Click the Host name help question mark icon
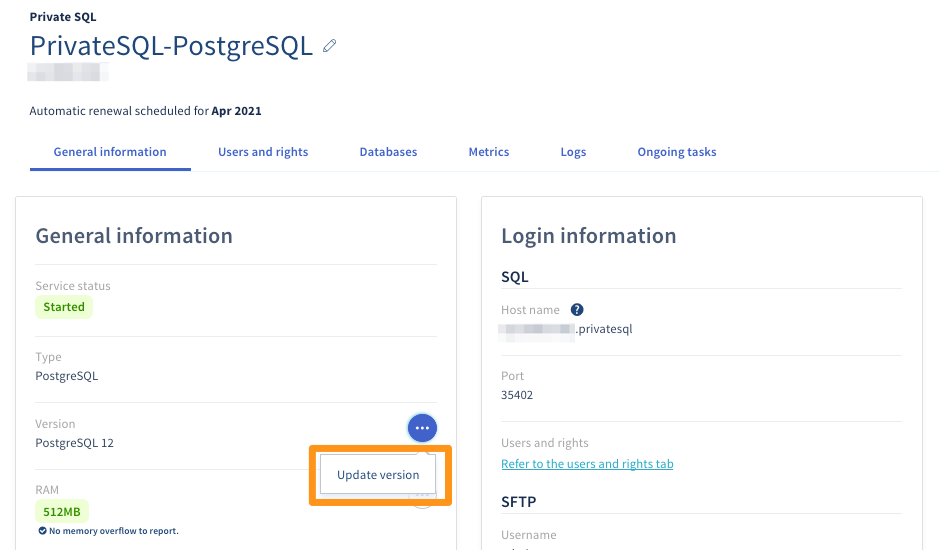Image resolution: width=940 pixels, height=550 pixels. (577, 310)
